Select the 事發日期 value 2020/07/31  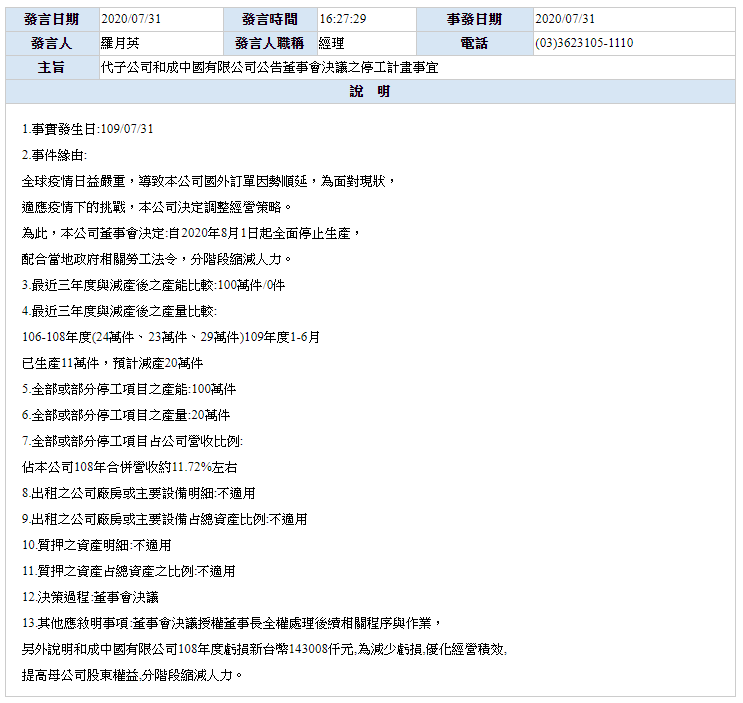coord(565,19)
